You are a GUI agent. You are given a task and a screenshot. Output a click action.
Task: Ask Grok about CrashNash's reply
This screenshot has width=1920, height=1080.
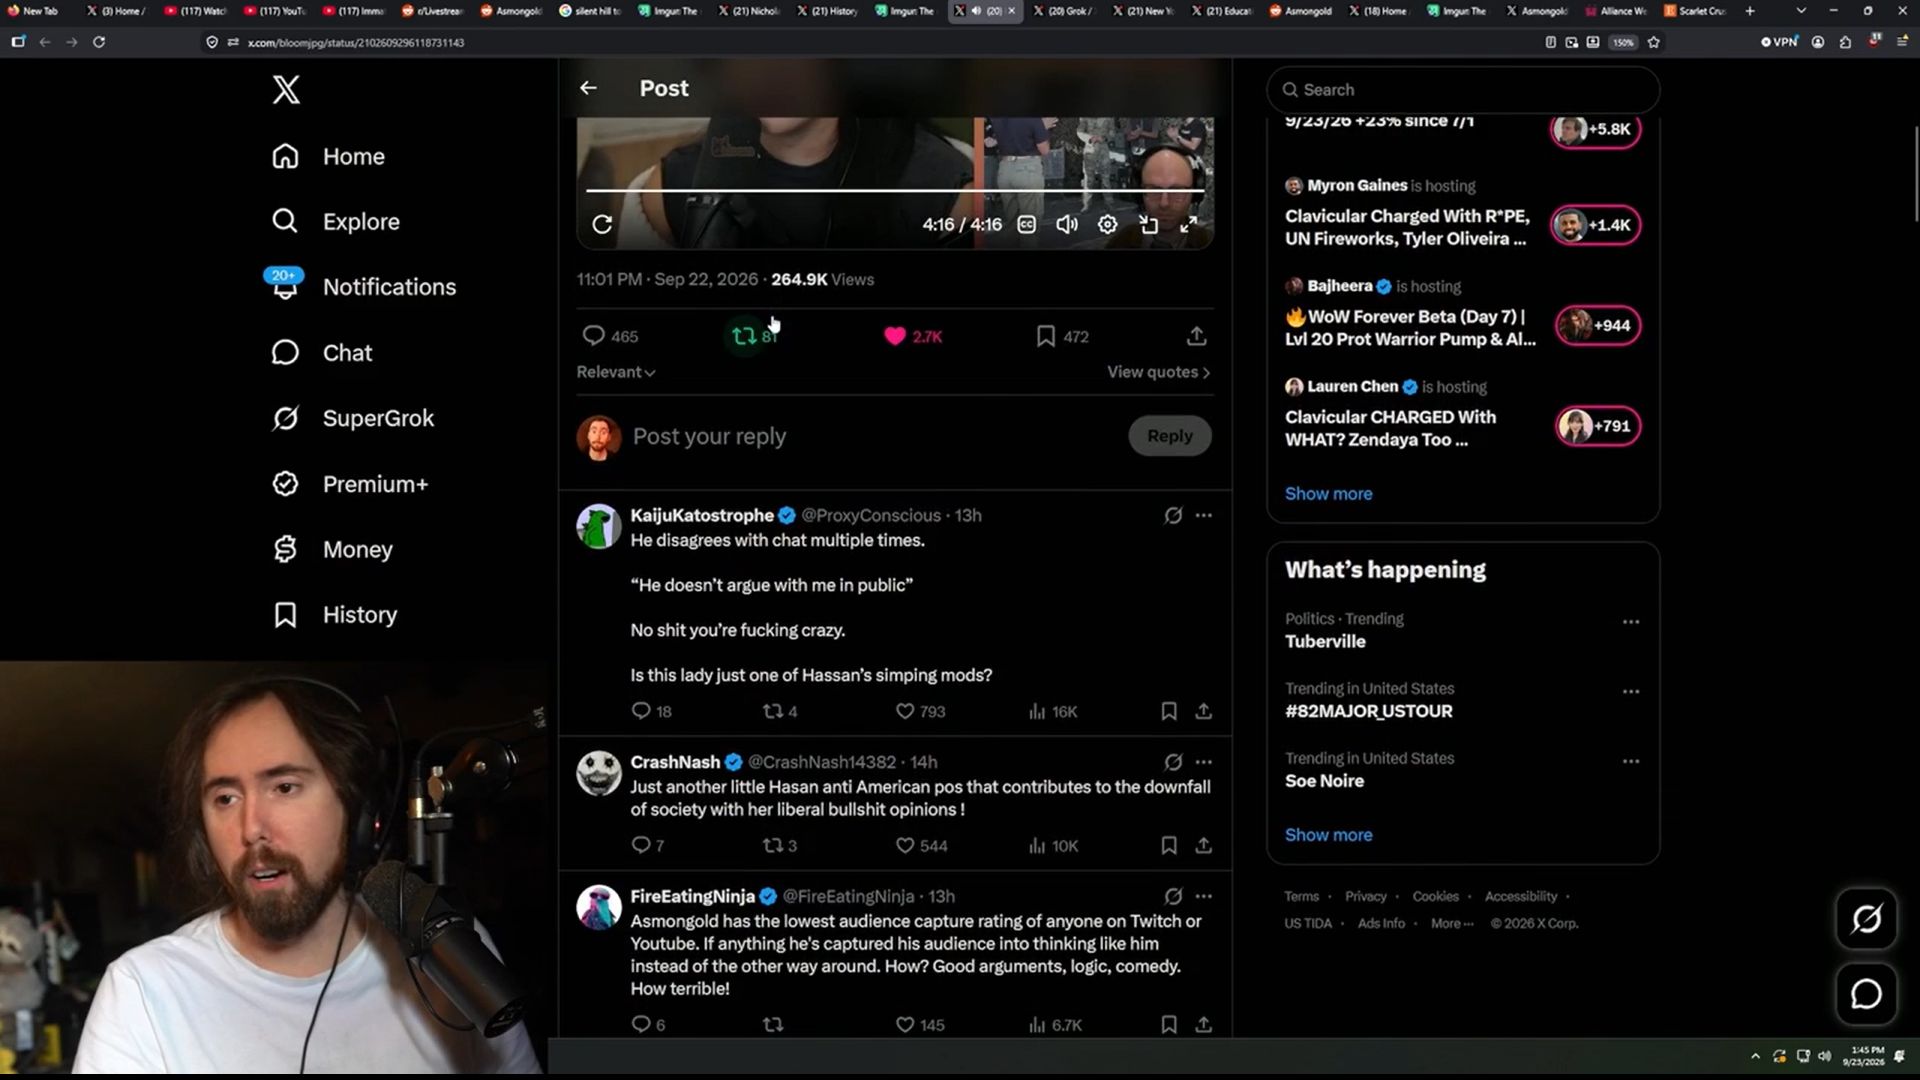pyautogui.click(x=1173, y=762)
